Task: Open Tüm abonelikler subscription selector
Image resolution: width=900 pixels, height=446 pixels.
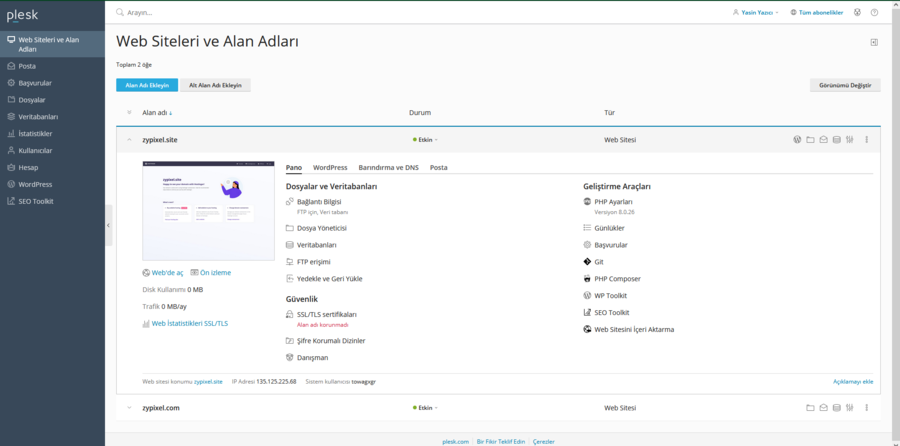Action: 817,12
